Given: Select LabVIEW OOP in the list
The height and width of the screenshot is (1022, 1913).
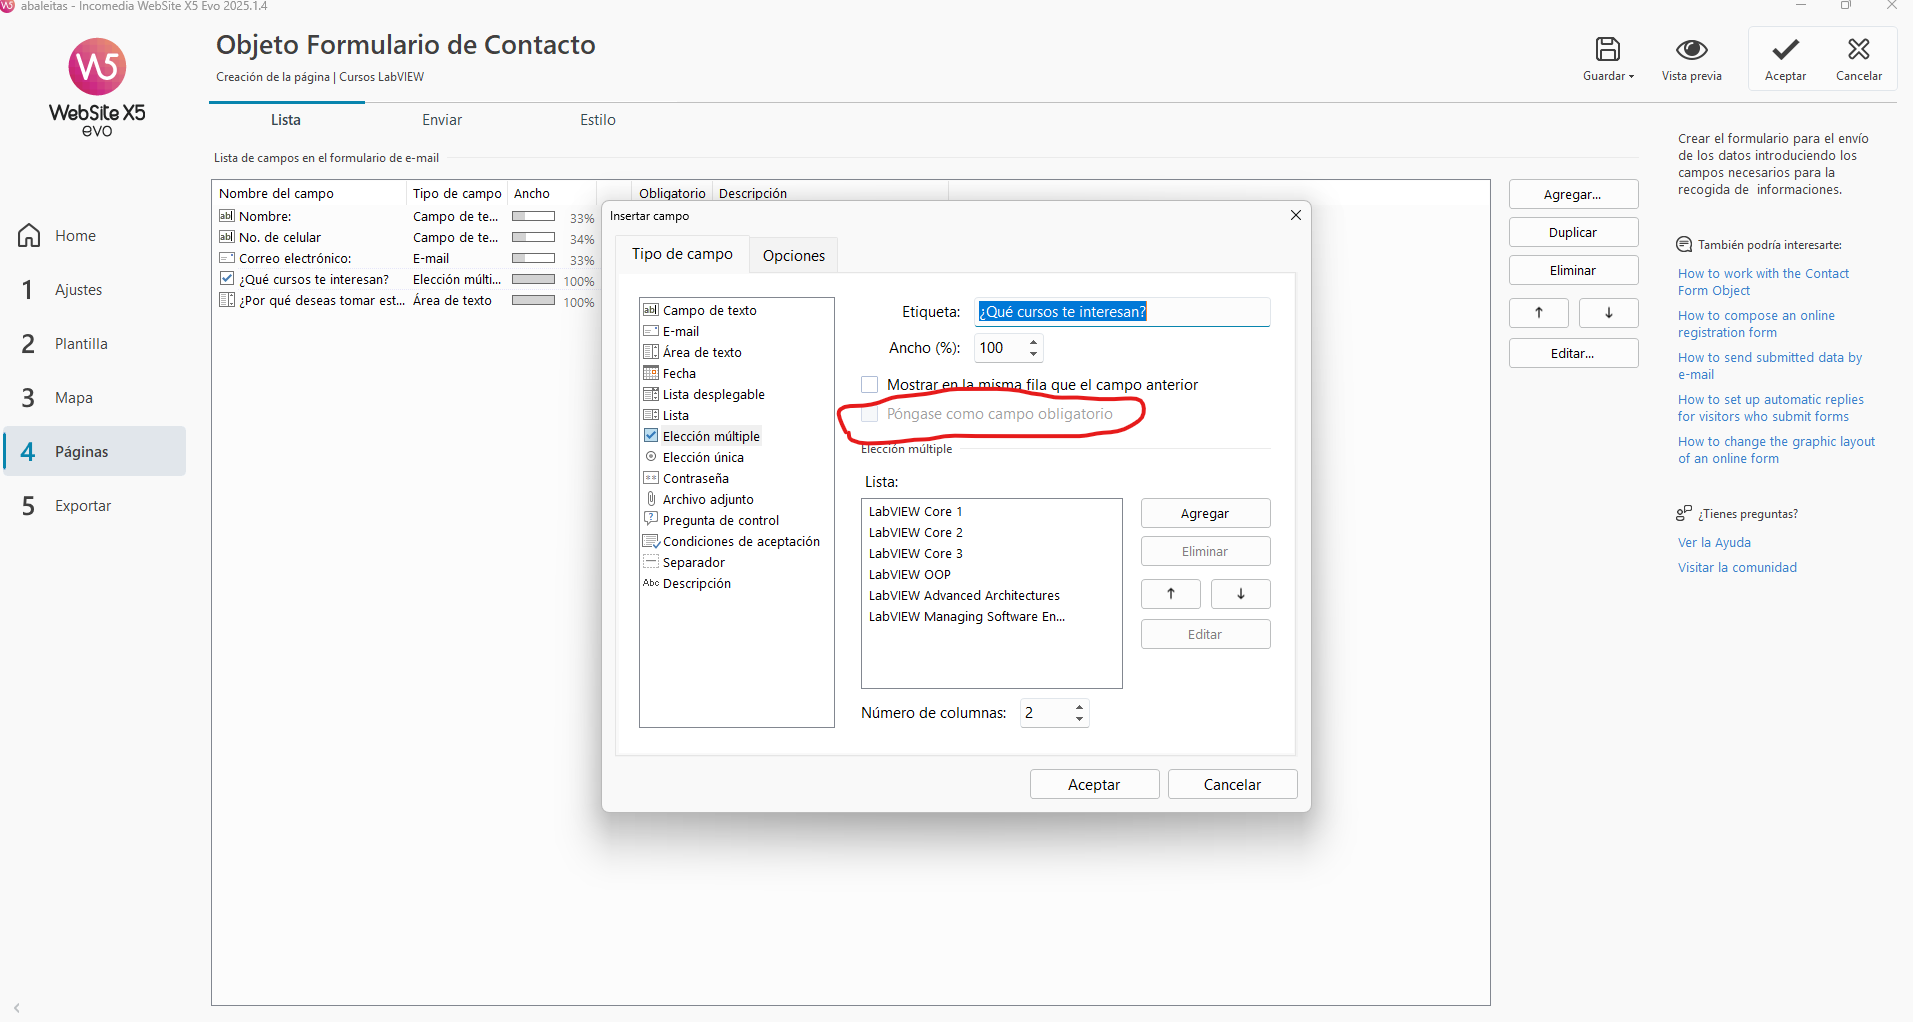Looking at the screenshot, I should coord(910,575).
